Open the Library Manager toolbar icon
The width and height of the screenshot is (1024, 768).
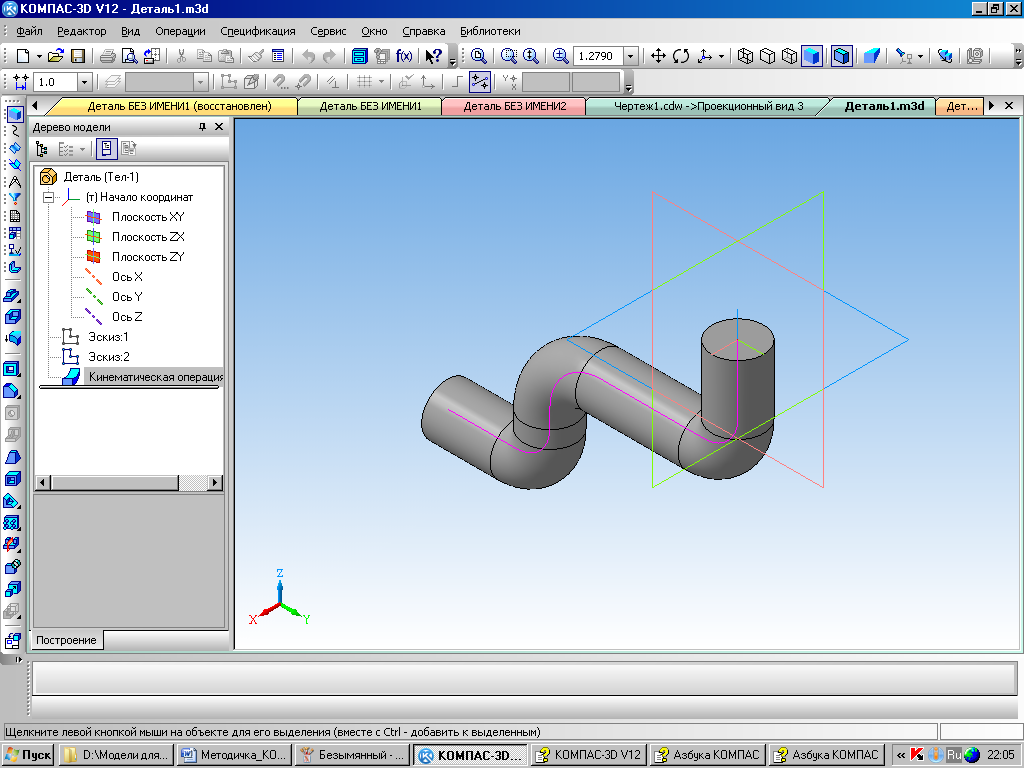click(x=360, y=56)
